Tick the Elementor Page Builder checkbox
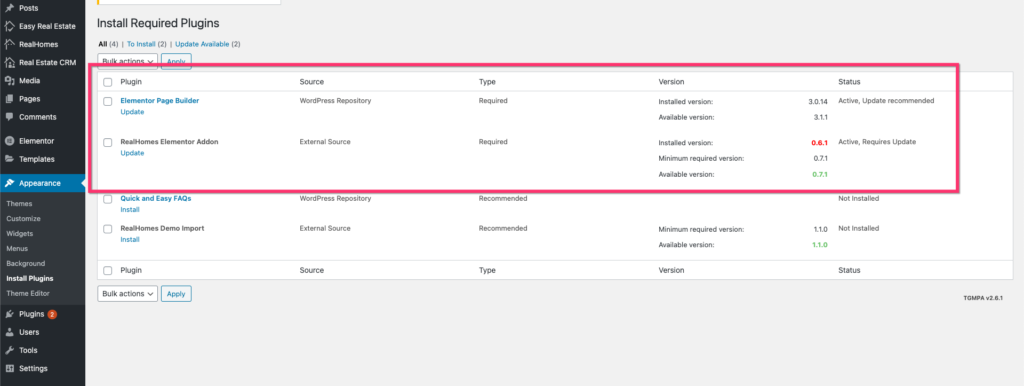Screen dimensions: 1024x386 108,101
